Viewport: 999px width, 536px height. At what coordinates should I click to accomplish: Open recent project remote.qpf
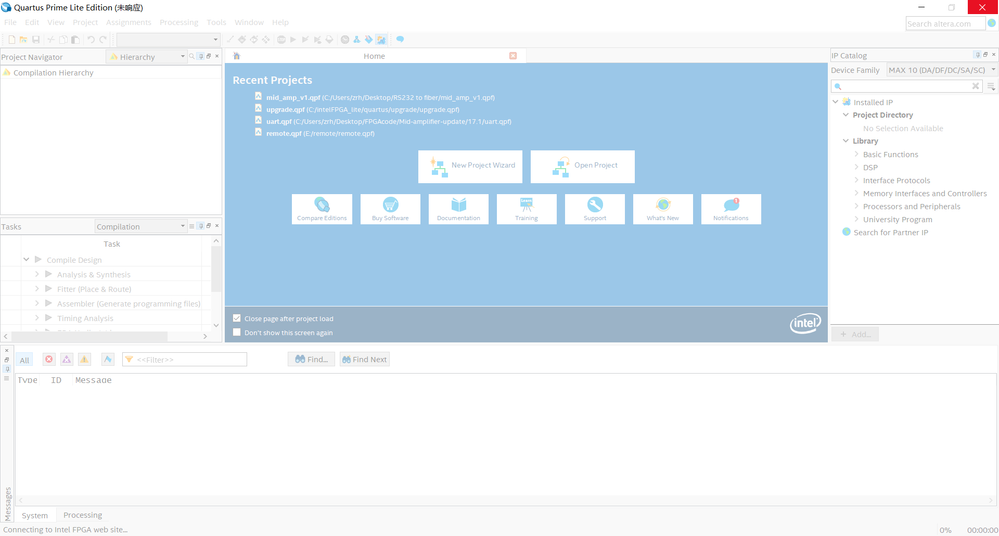point(320,133)
